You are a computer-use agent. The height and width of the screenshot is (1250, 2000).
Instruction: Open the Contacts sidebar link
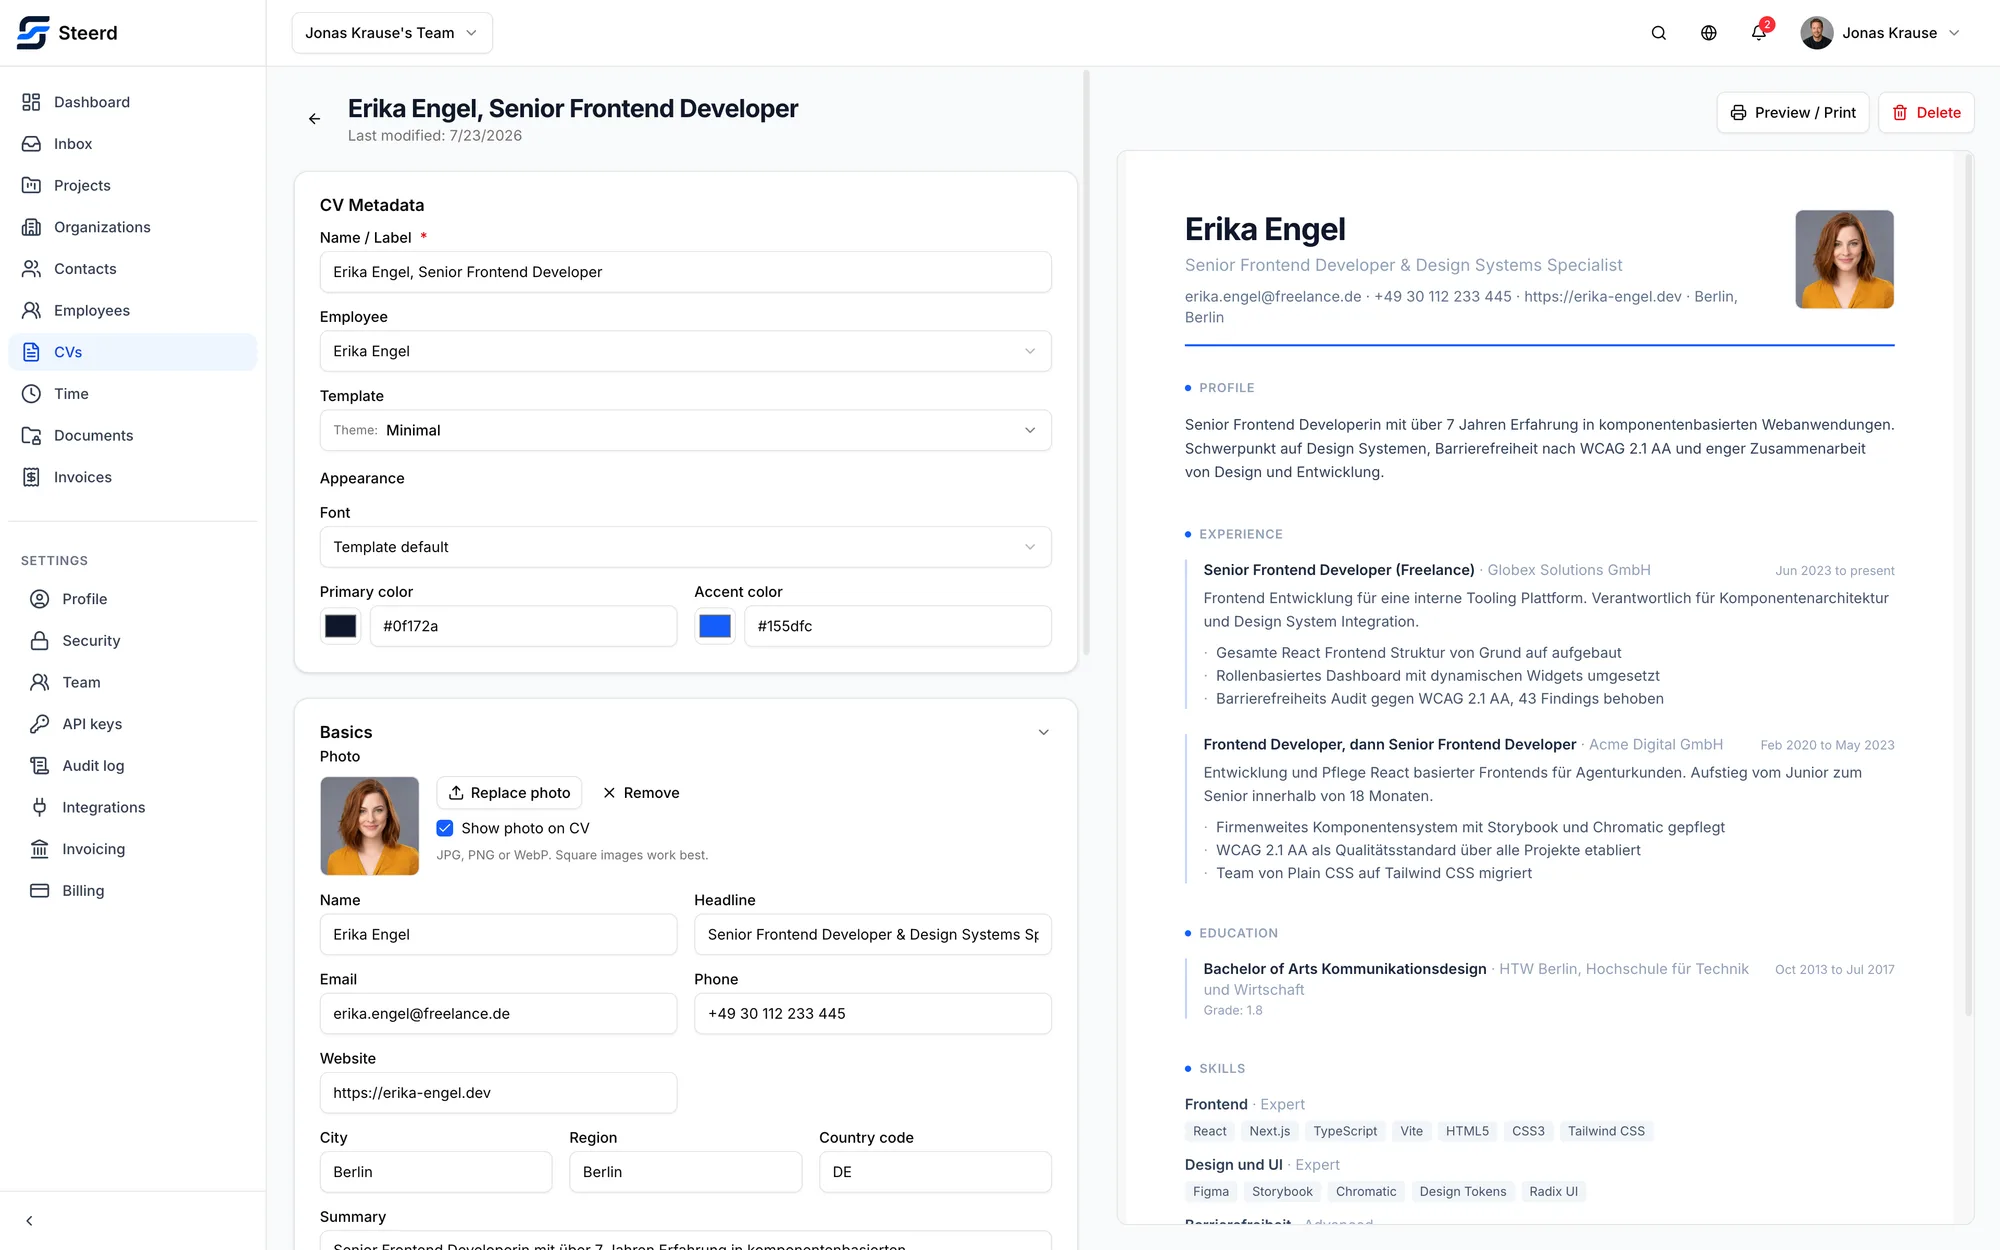(x=132, y=269)
